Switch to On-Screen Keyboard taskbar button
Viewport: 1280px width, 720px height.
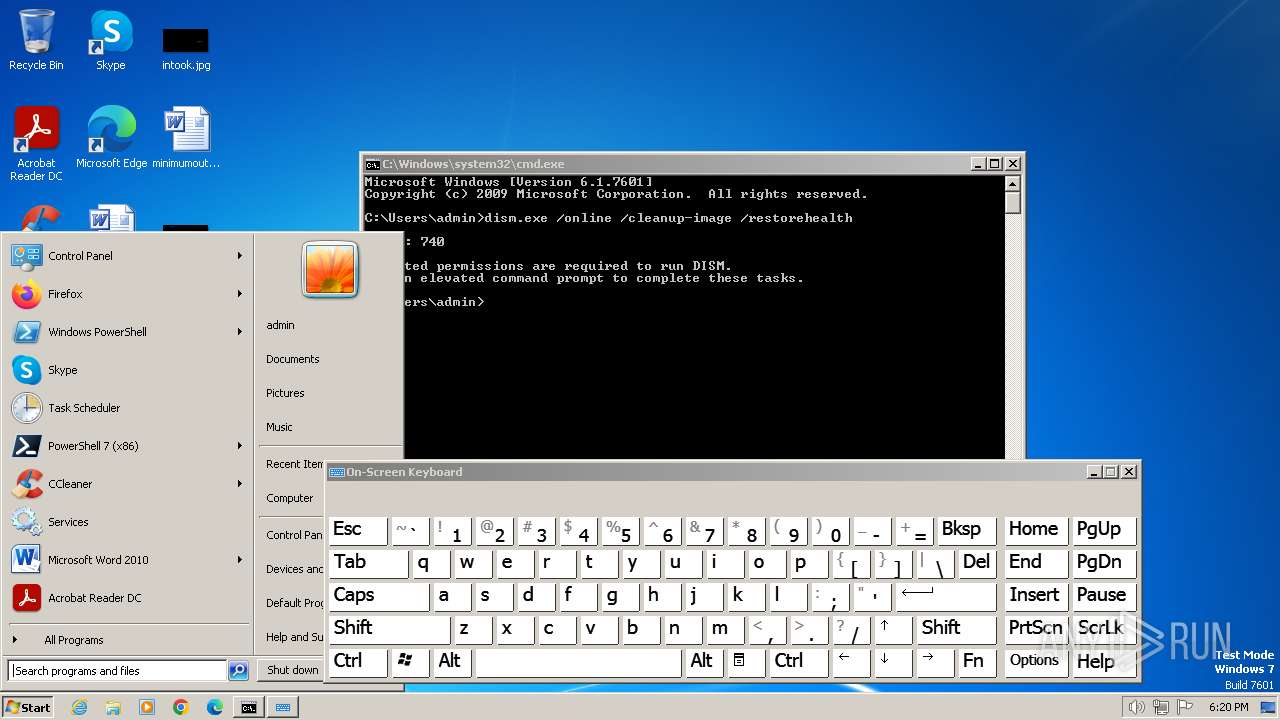283,707
